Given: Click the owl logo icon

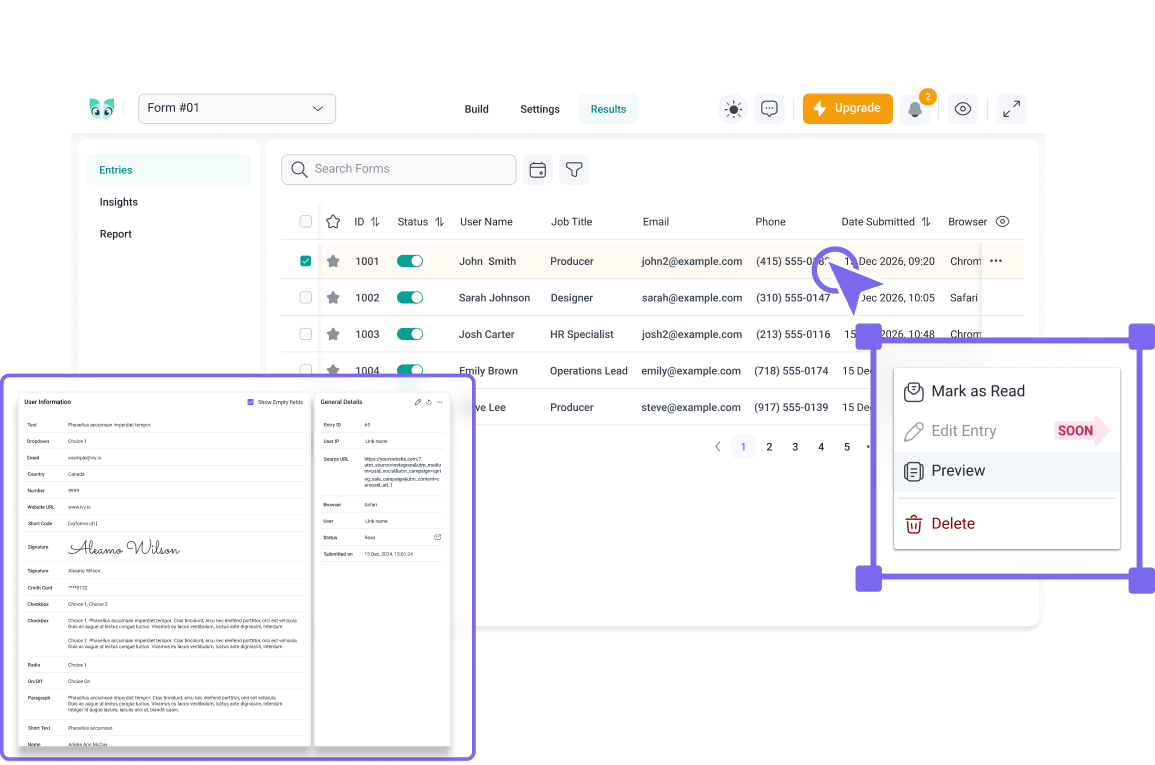Looking at the screenshot, I should (x=102, y=108).
